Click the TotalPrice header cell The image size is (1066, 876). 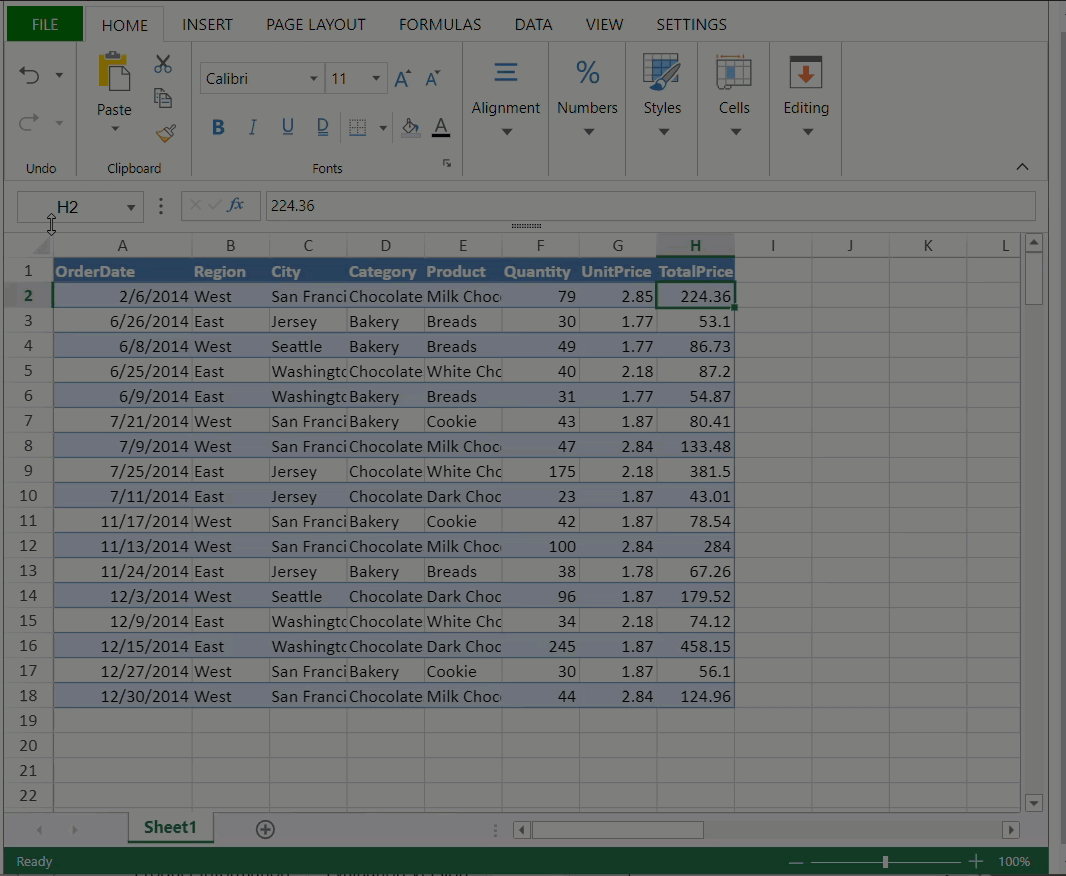click(x=695, y=271)
